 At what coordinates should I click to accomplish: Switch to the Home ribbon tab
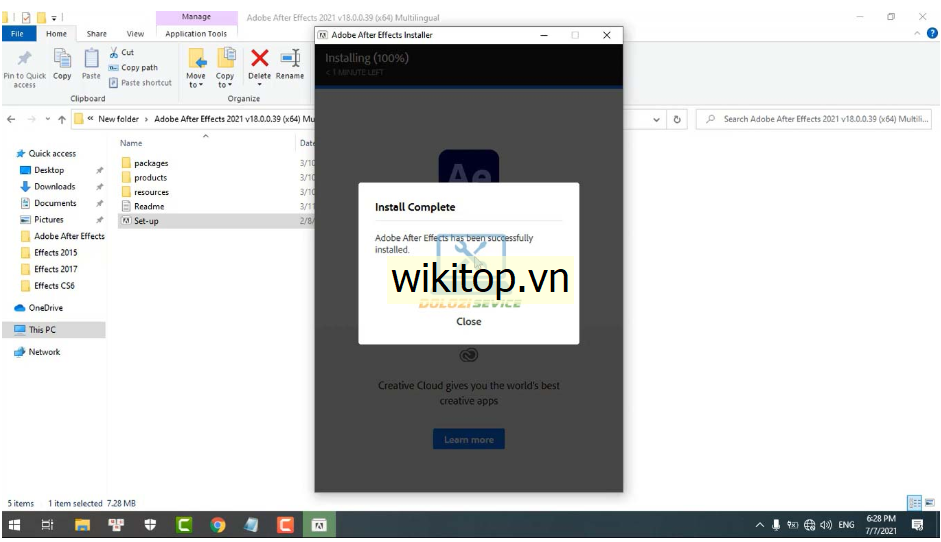[x=56, y=34]
